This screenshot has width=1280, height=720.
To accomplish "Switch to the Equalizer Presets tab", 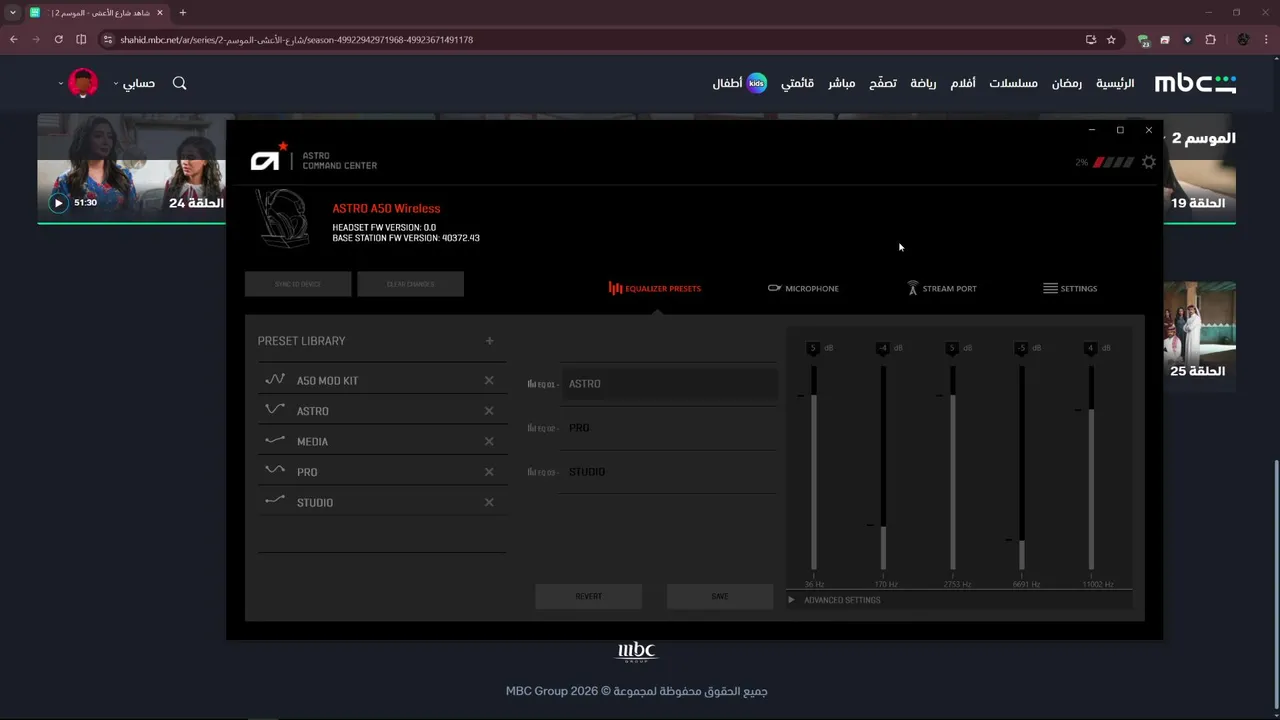I will (x=655, y=288).
